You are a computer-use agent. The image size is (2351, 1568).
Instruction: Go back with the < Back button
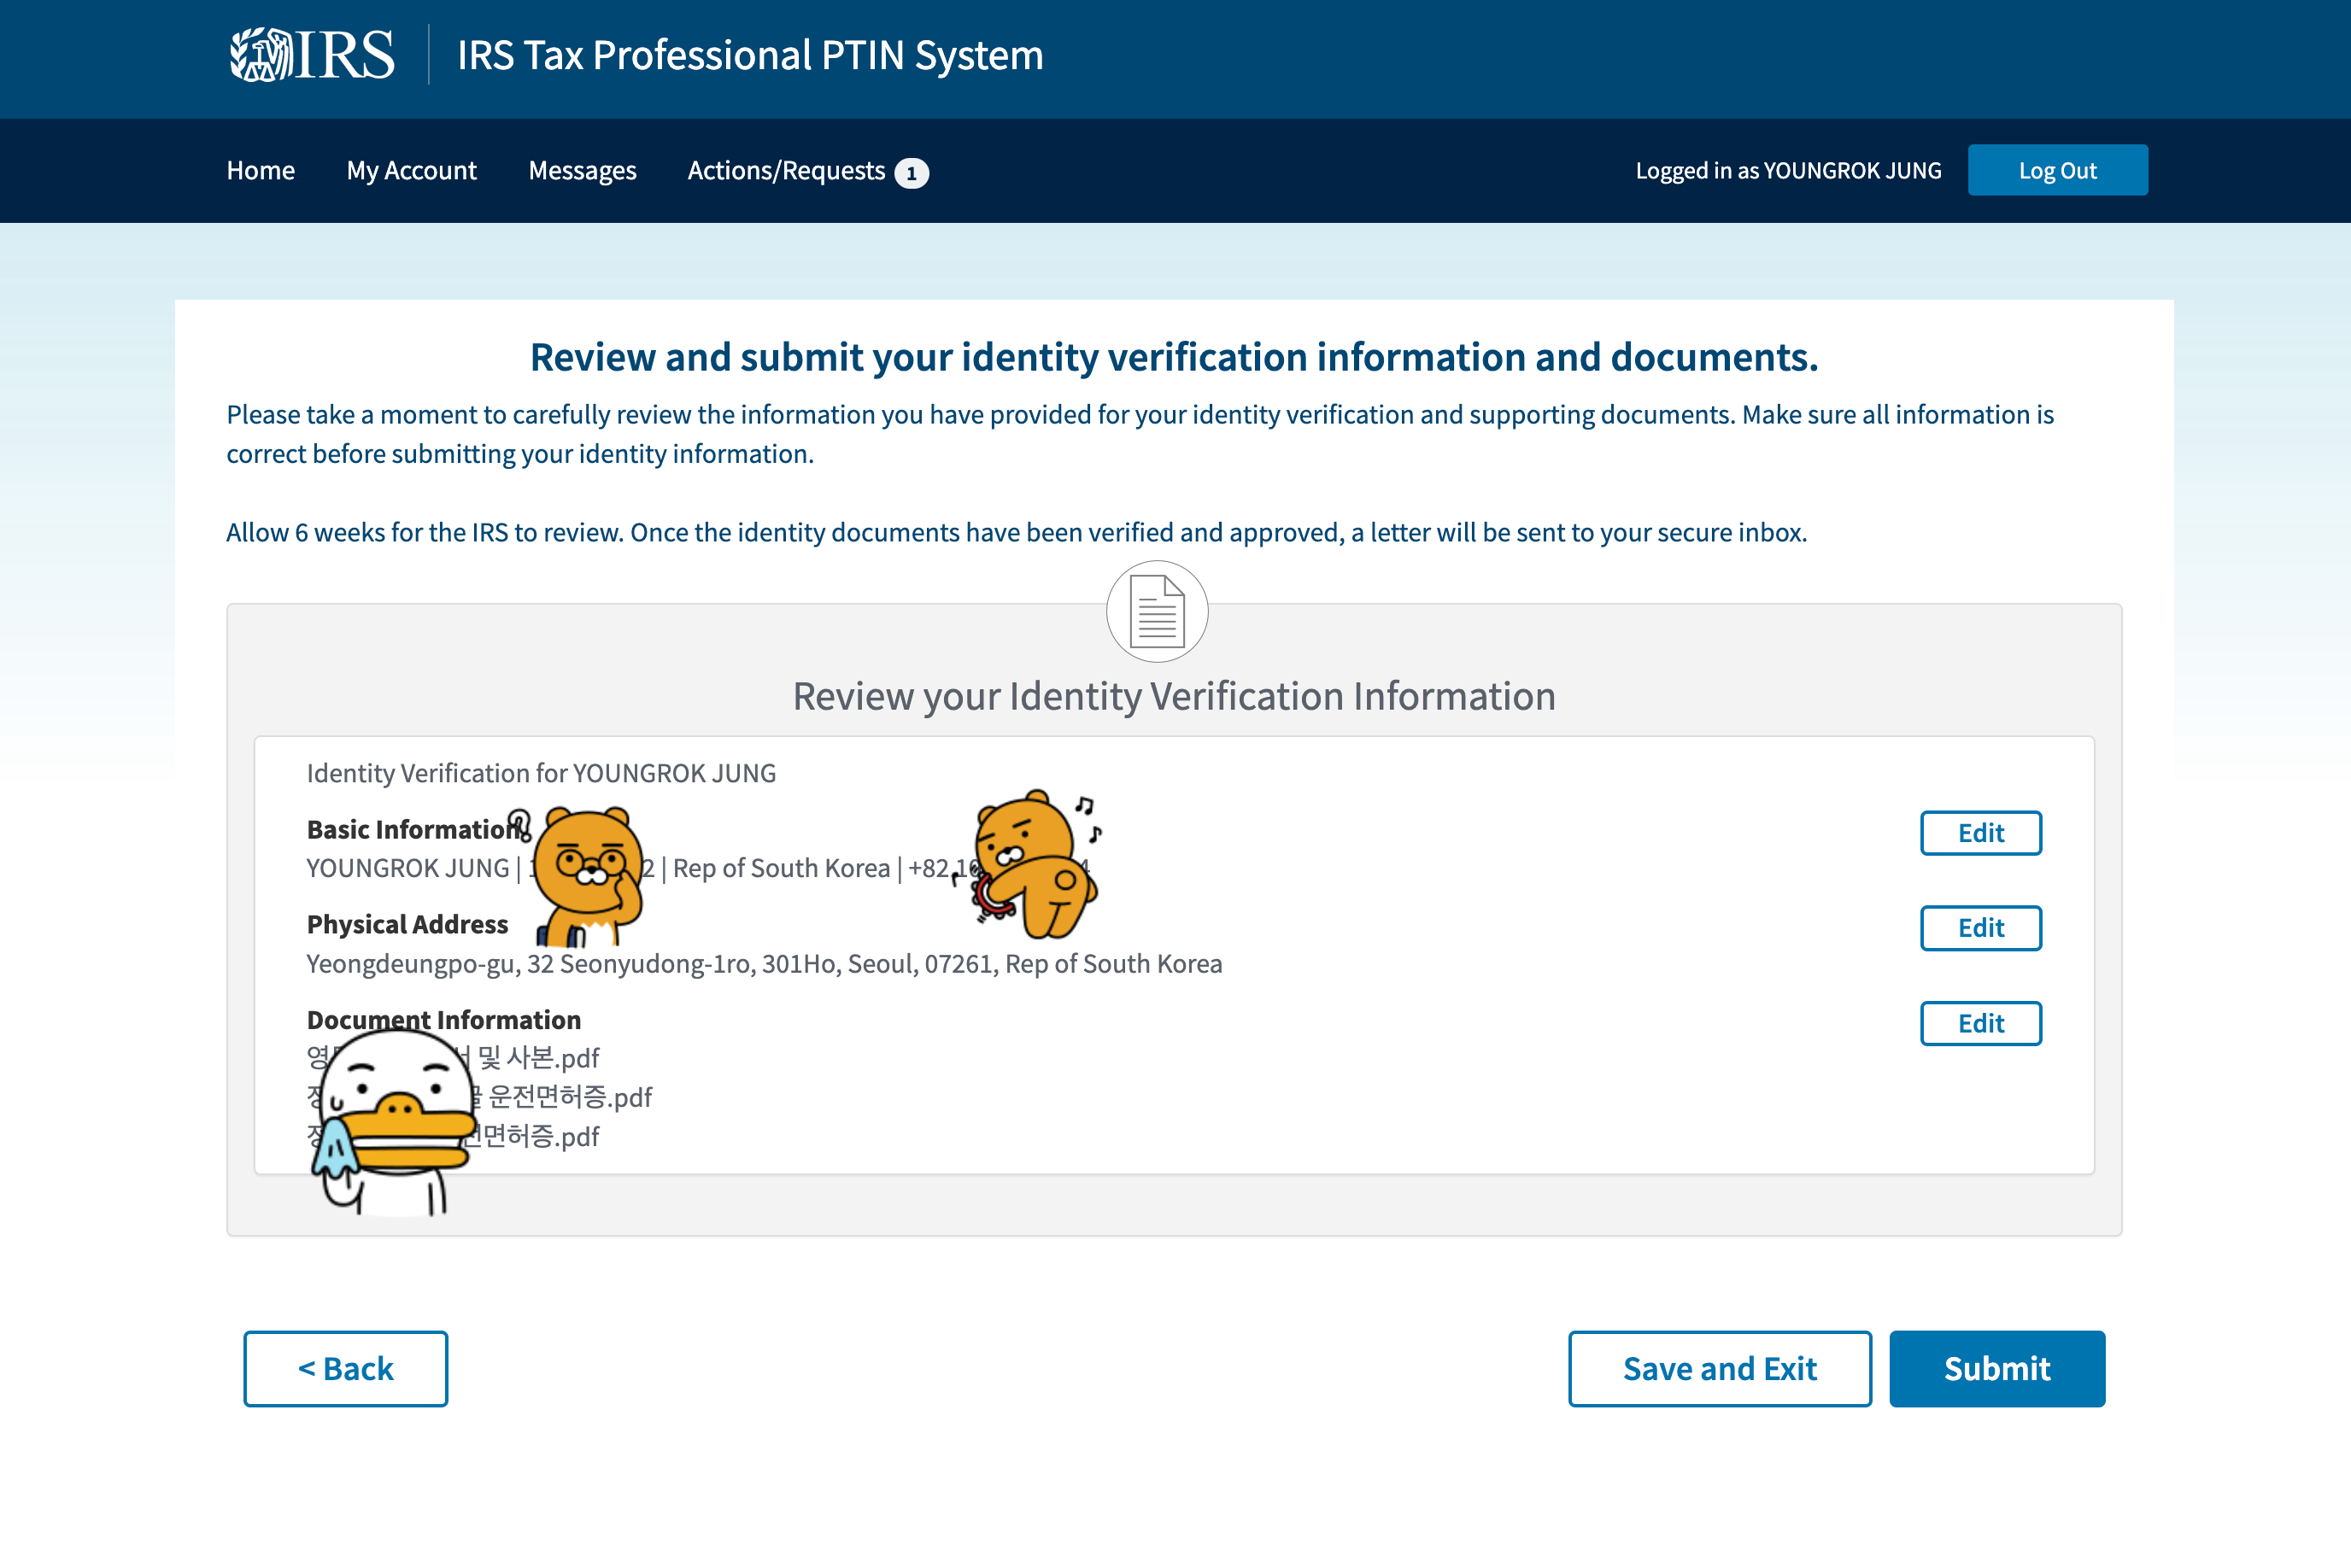click(x=345, y=1368)
